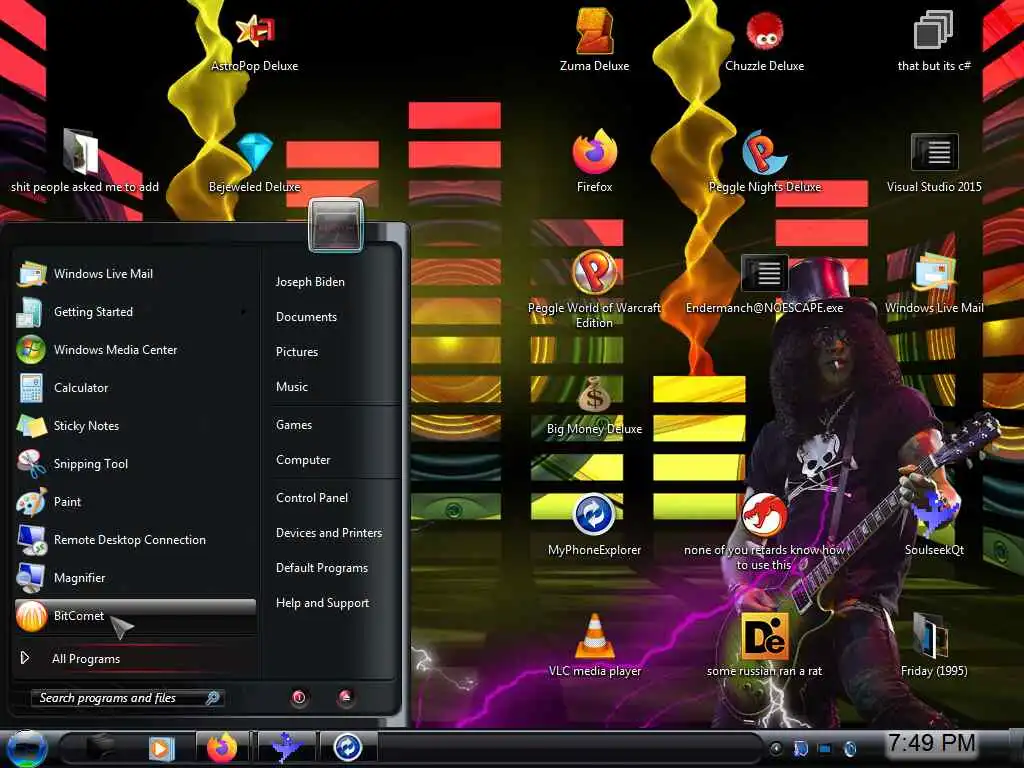1024x768 pixels.
Task: Open Windows Live Mail in the Start menu
Action: click(x=135, y=274)
